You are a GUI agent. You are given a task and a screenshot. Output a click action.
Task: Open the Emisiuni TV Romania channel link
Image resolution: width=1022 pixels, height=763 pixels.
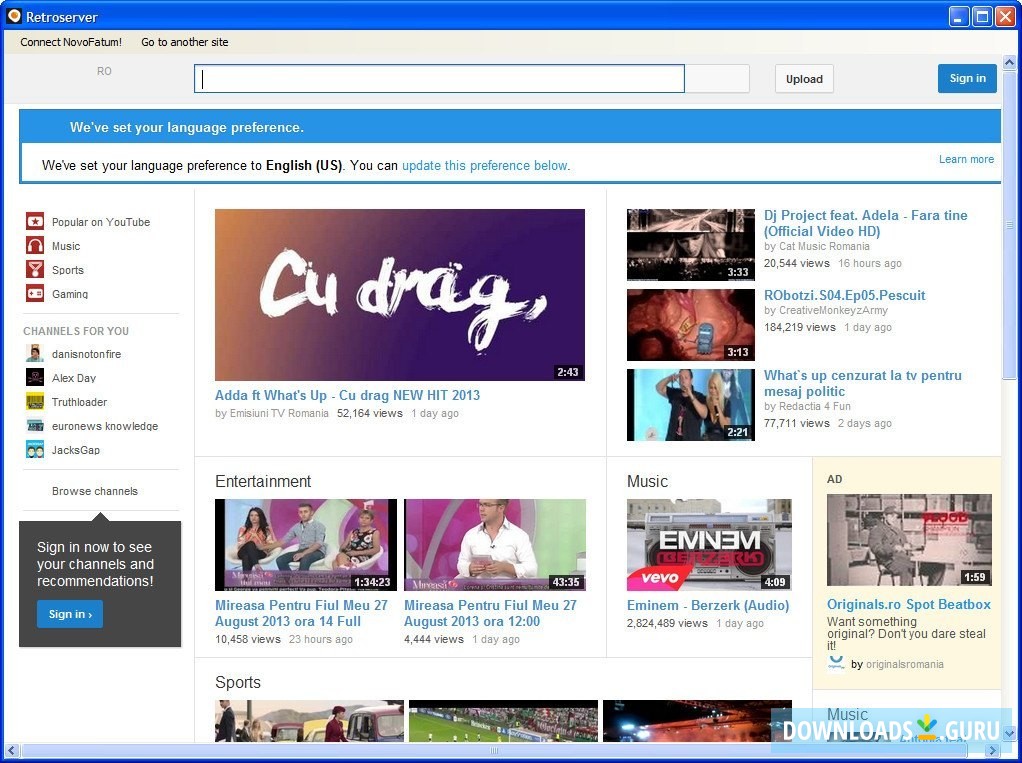pyautogui.click(x=279, y=413)
